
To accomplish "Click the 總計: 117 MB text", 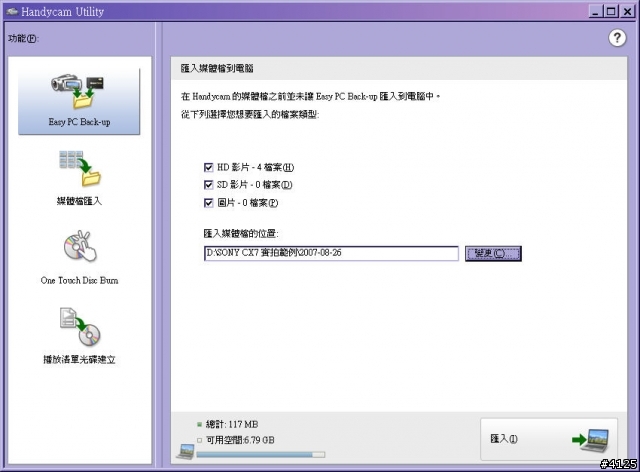I will [232, 425].
